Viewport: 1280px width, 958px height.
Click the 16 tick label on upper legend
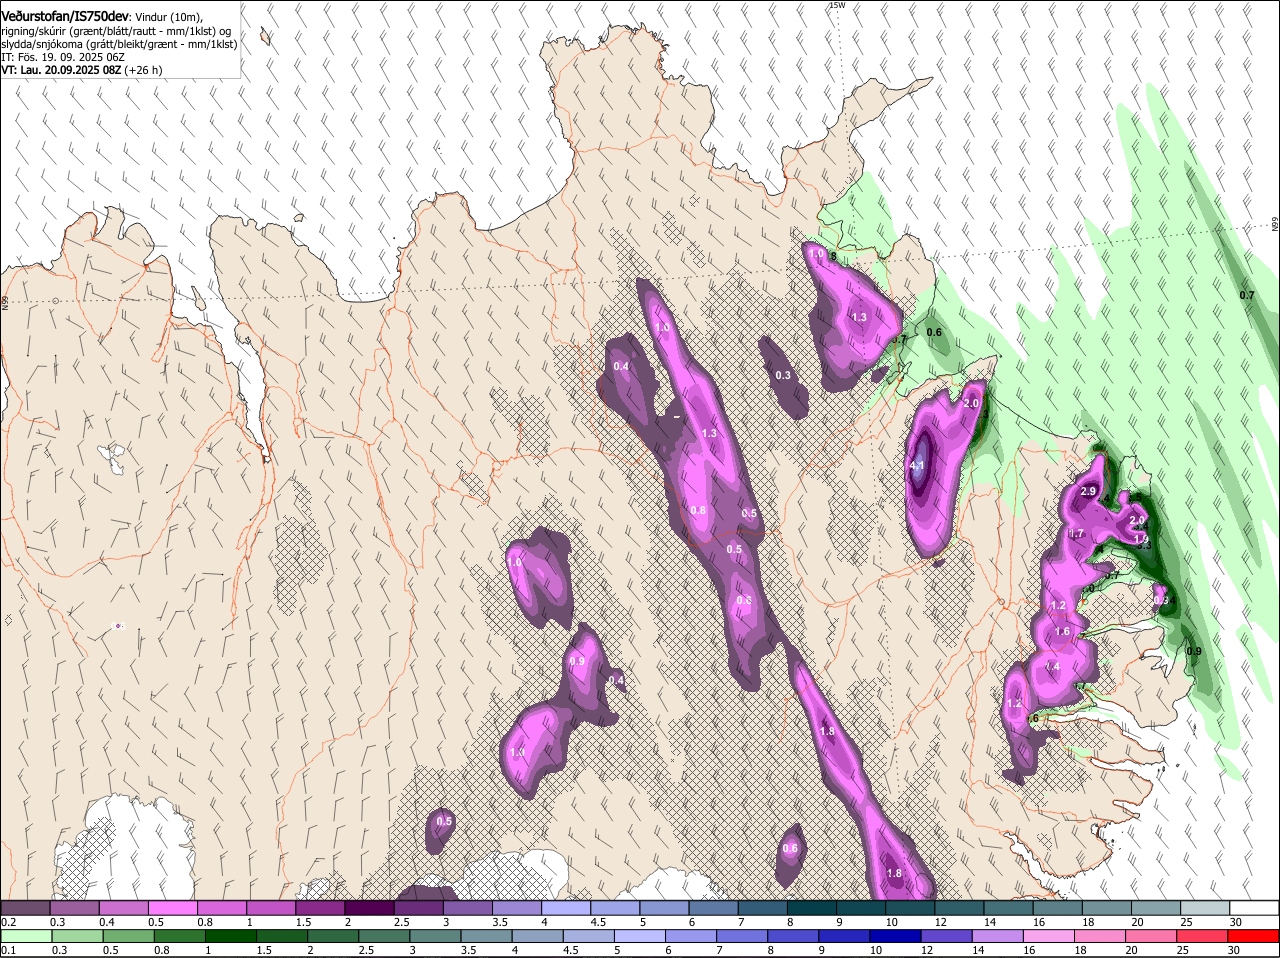(1038, 922)
